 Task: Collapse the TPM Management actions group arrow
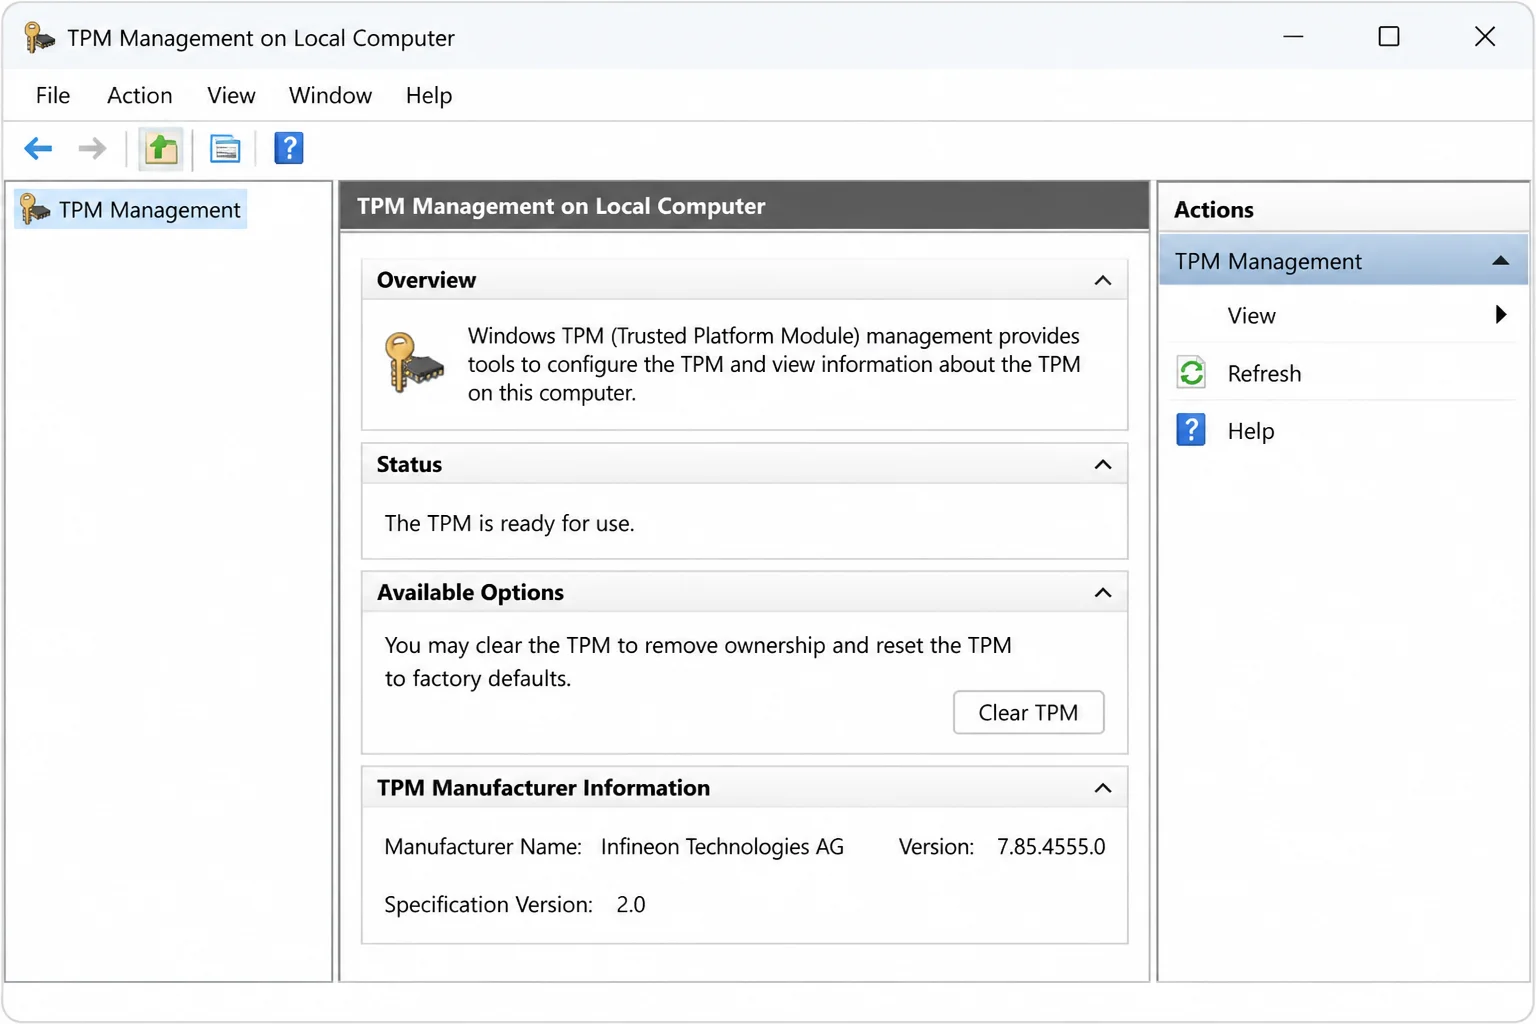[x=1500, y=261]
